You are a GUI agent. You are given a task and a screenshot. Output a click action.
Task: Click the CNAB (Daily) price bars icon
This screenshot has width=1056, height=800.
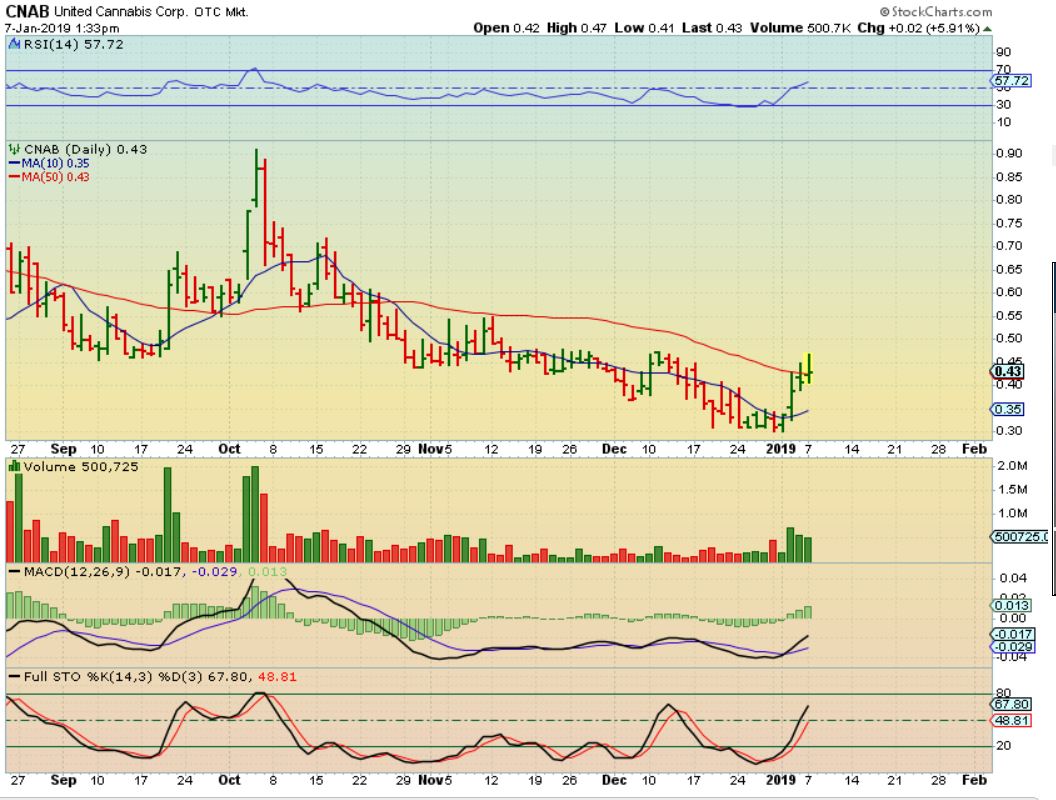tap(14, 149)
